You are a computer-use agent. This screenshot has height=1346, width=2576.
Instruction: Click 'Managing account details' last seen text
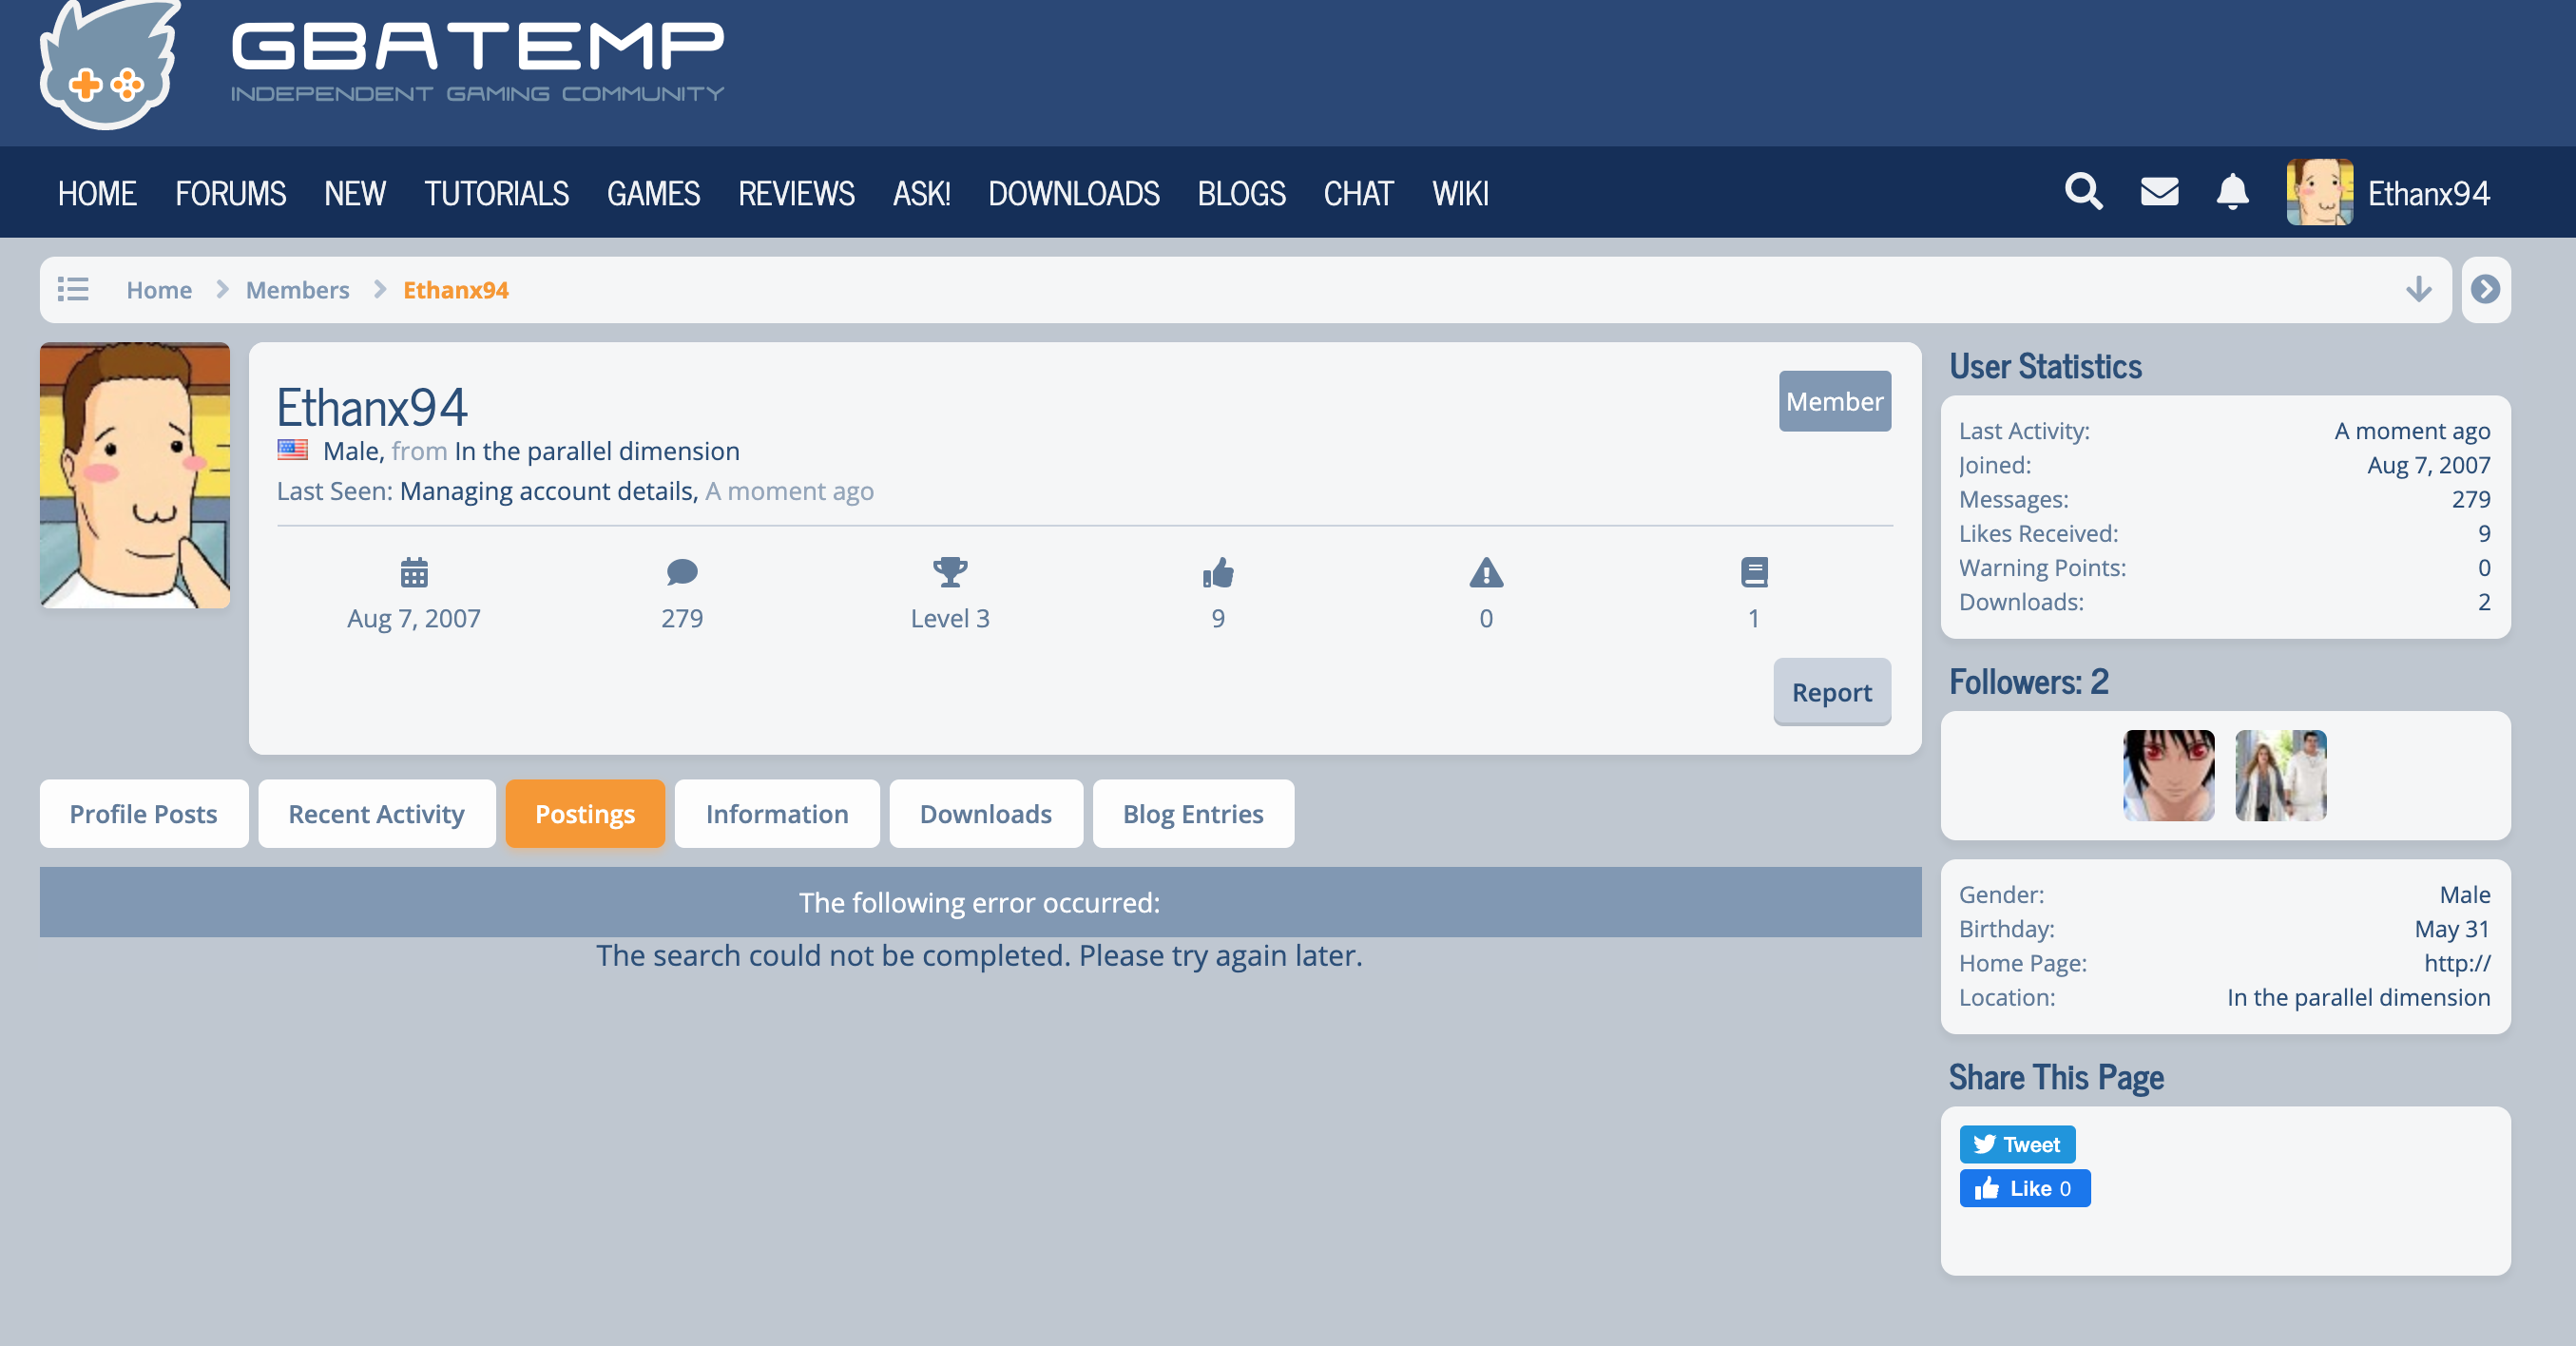pos(549,491)
